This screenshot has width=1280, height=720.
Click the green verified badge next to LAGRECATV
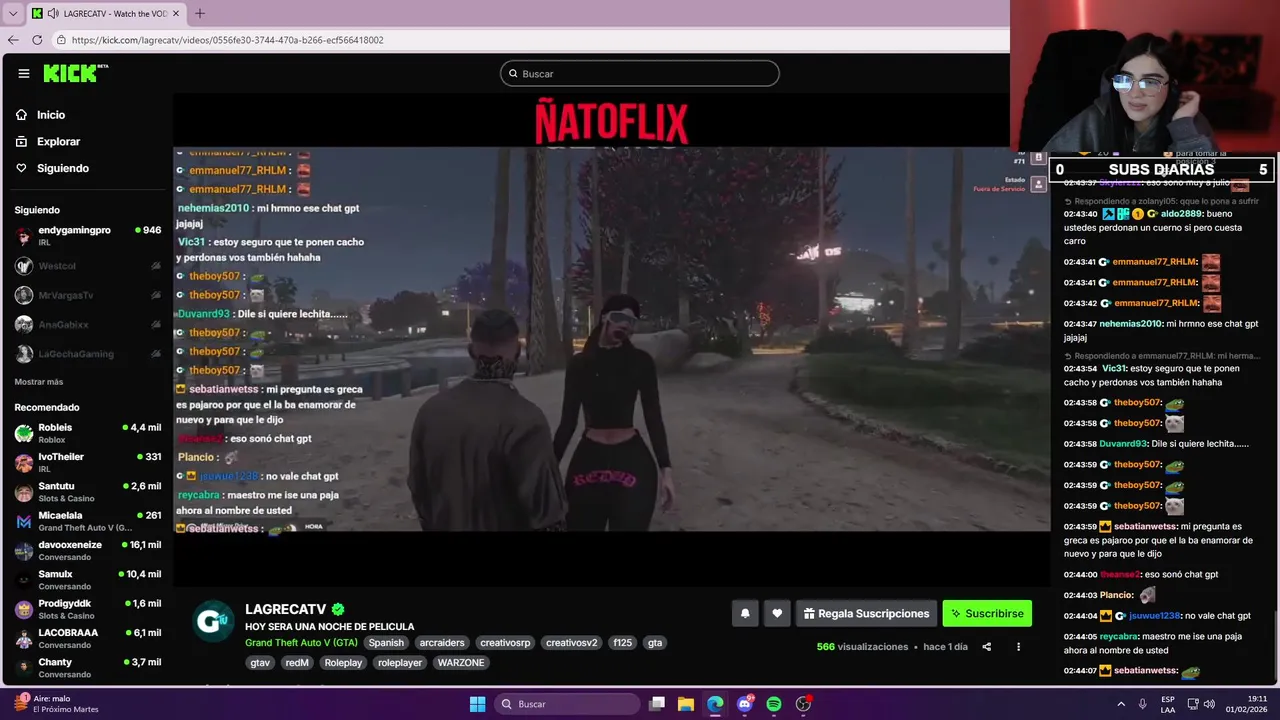coord(338,609)
